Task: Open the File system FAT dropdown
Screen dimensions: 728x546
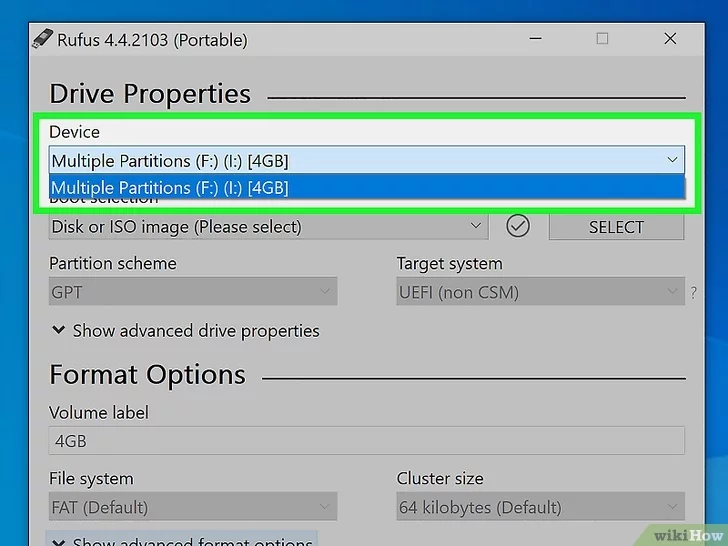Action: pos(193,507)
